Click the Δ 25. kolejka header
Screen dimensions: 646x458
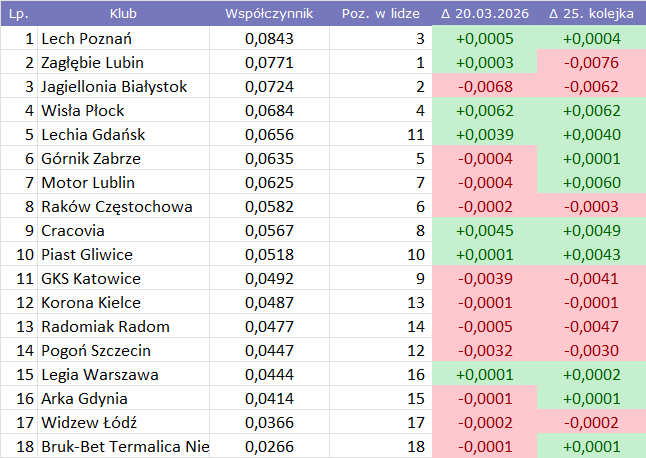click(592, 15)
